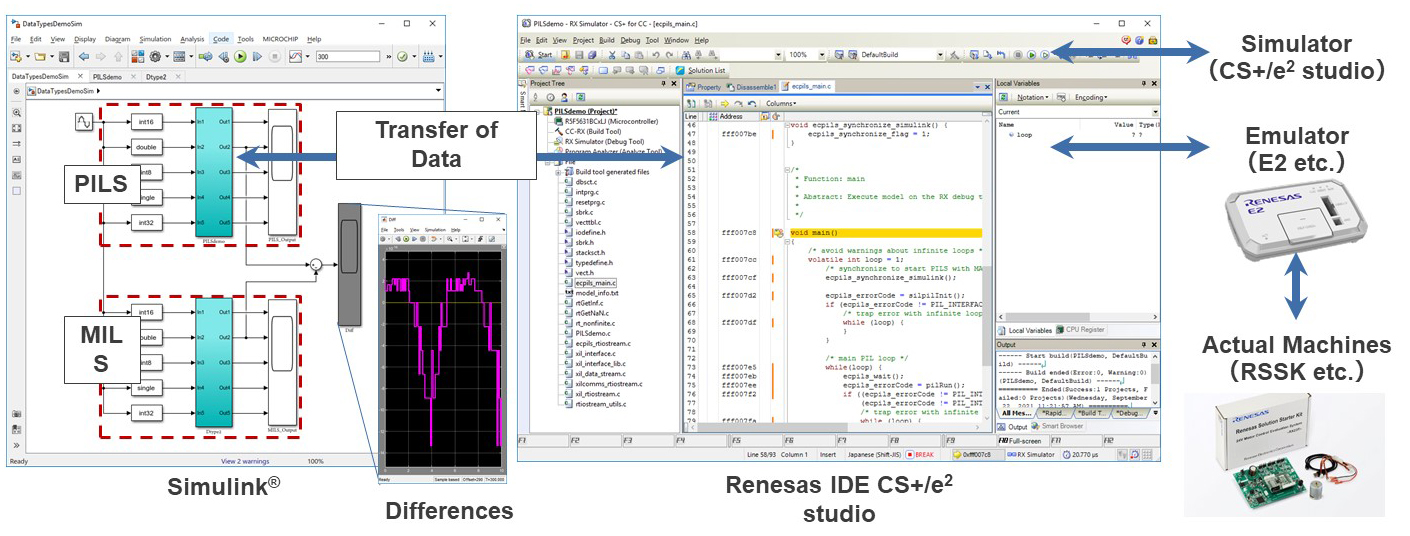1410x536 pixels.
Task: Close the Project Tree panel
Action: coord(674,84)
